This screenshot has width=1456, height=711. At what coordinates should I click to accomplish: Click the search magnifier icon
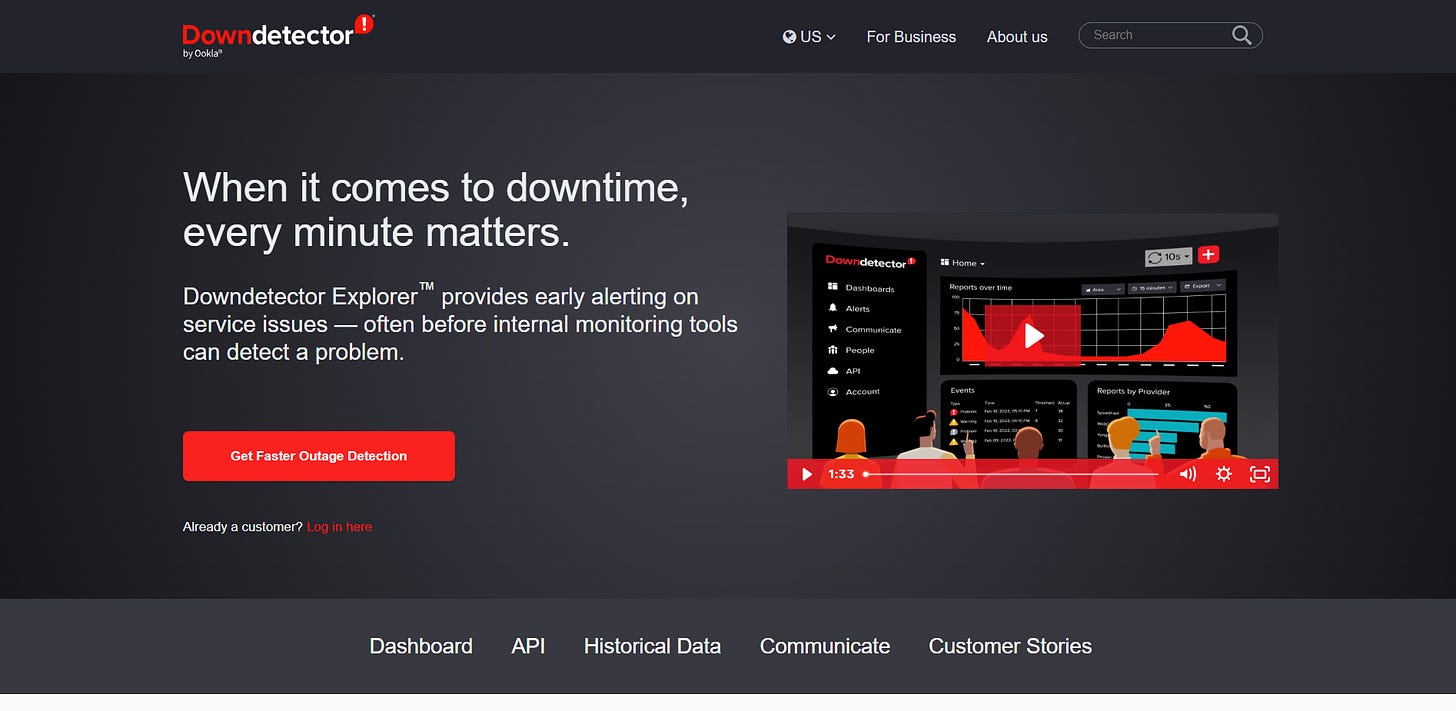click(1241, 35)
